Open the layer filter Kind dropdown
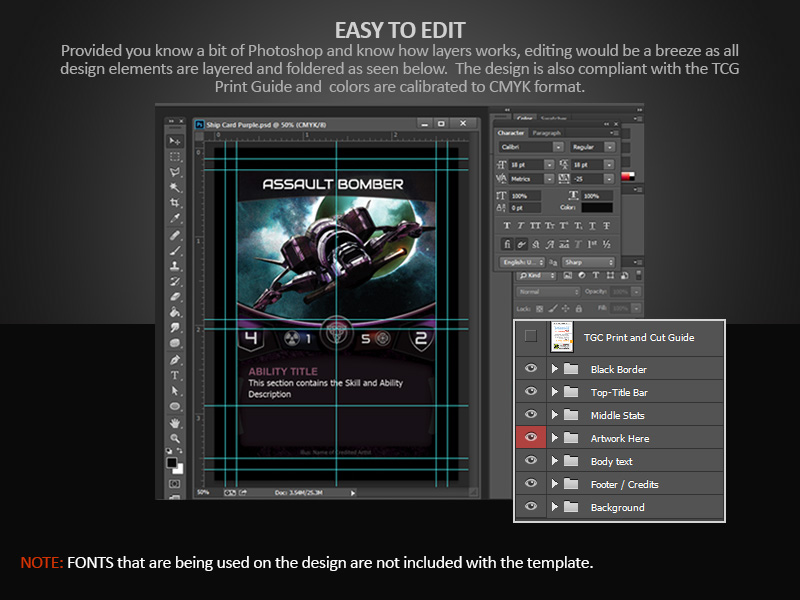Viewport: 800px width, 600px height. point(536,276)
